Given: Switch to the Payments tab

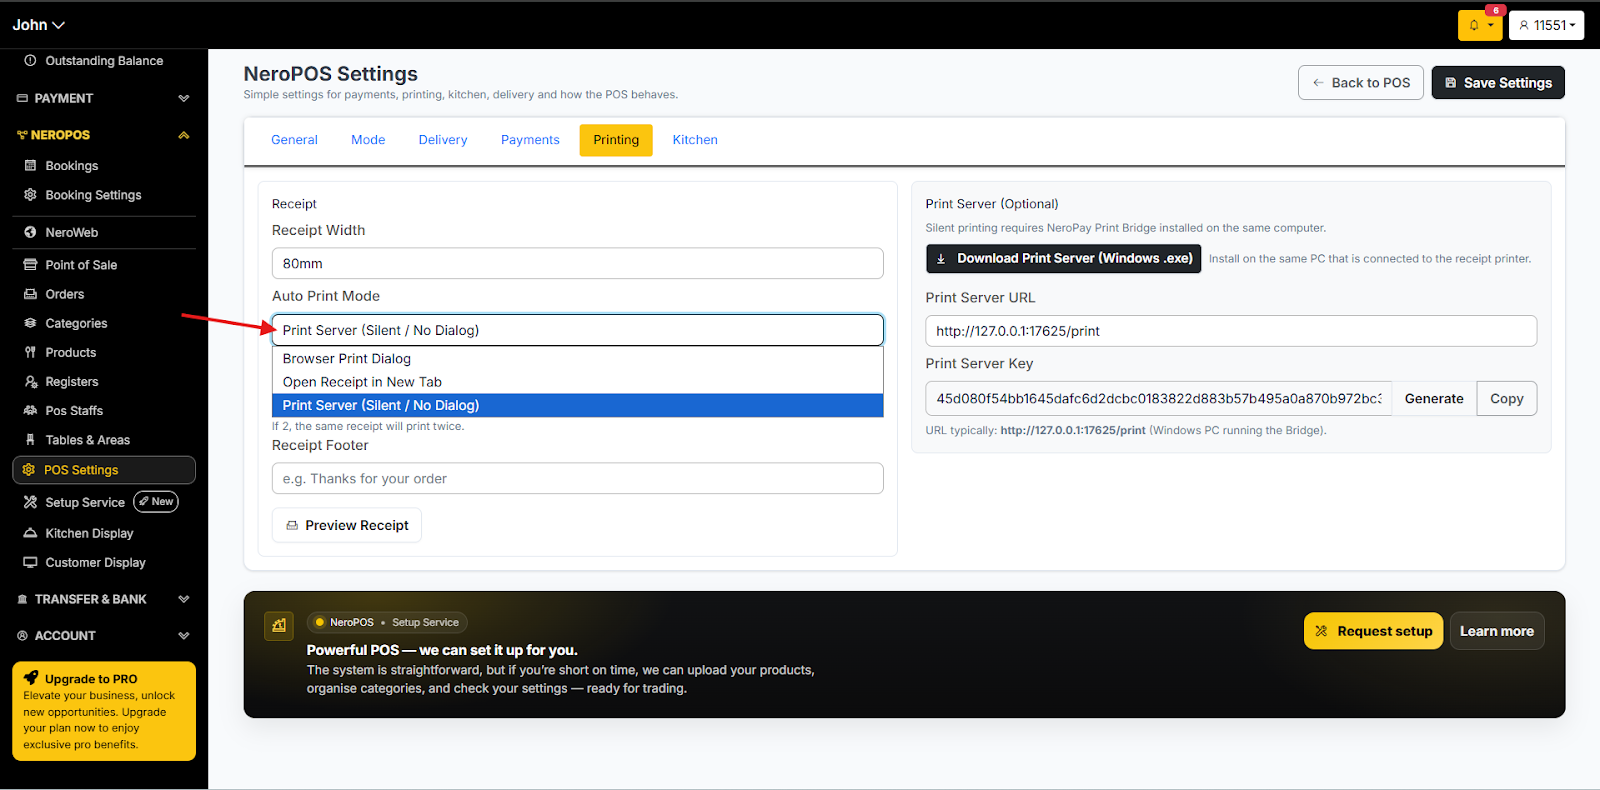Looking at the screenshot, I should pos(530,140).
